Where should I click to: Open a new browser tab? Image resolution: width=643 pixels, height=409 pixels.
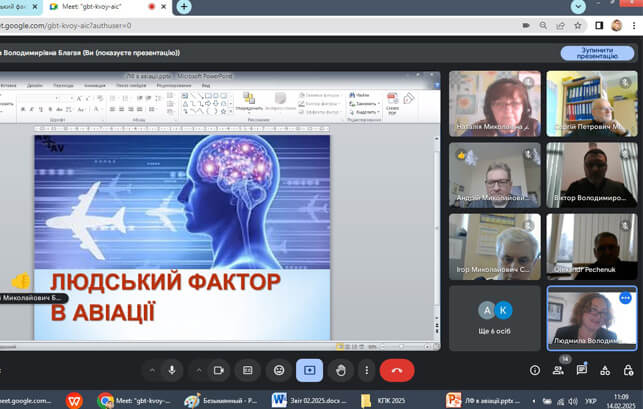tap(184, 6)
